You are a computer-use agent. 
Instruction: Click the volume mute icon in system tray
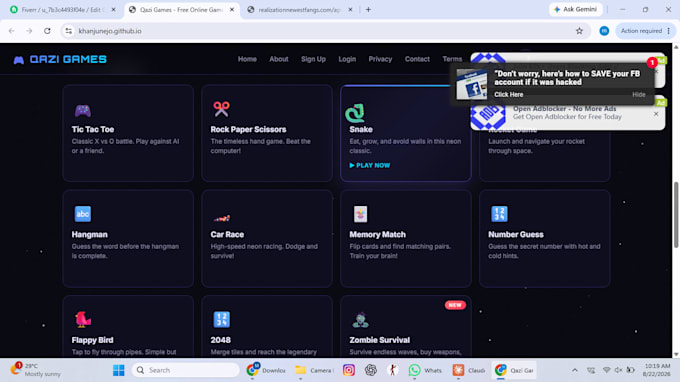pyautogui.click(x=618, y=370)
